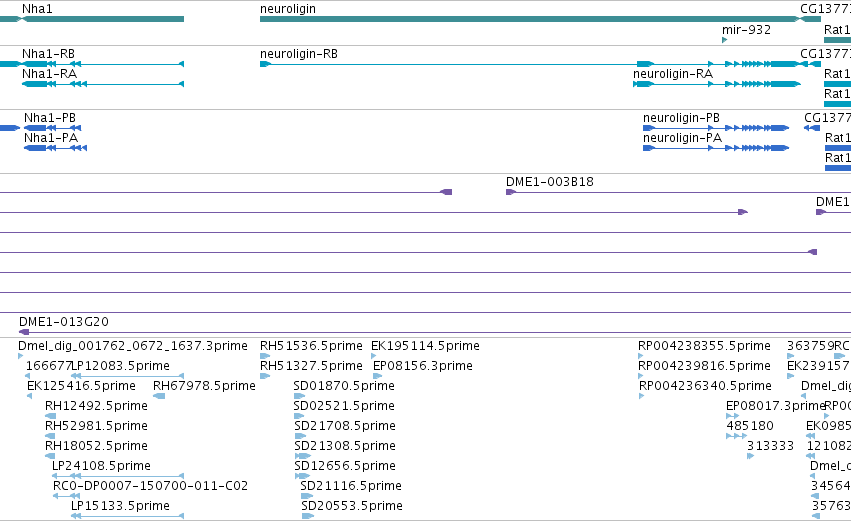Screen dimensions: 851x521
Task: Select the DME1-013G20 clone label
Action: pos(63,322)
